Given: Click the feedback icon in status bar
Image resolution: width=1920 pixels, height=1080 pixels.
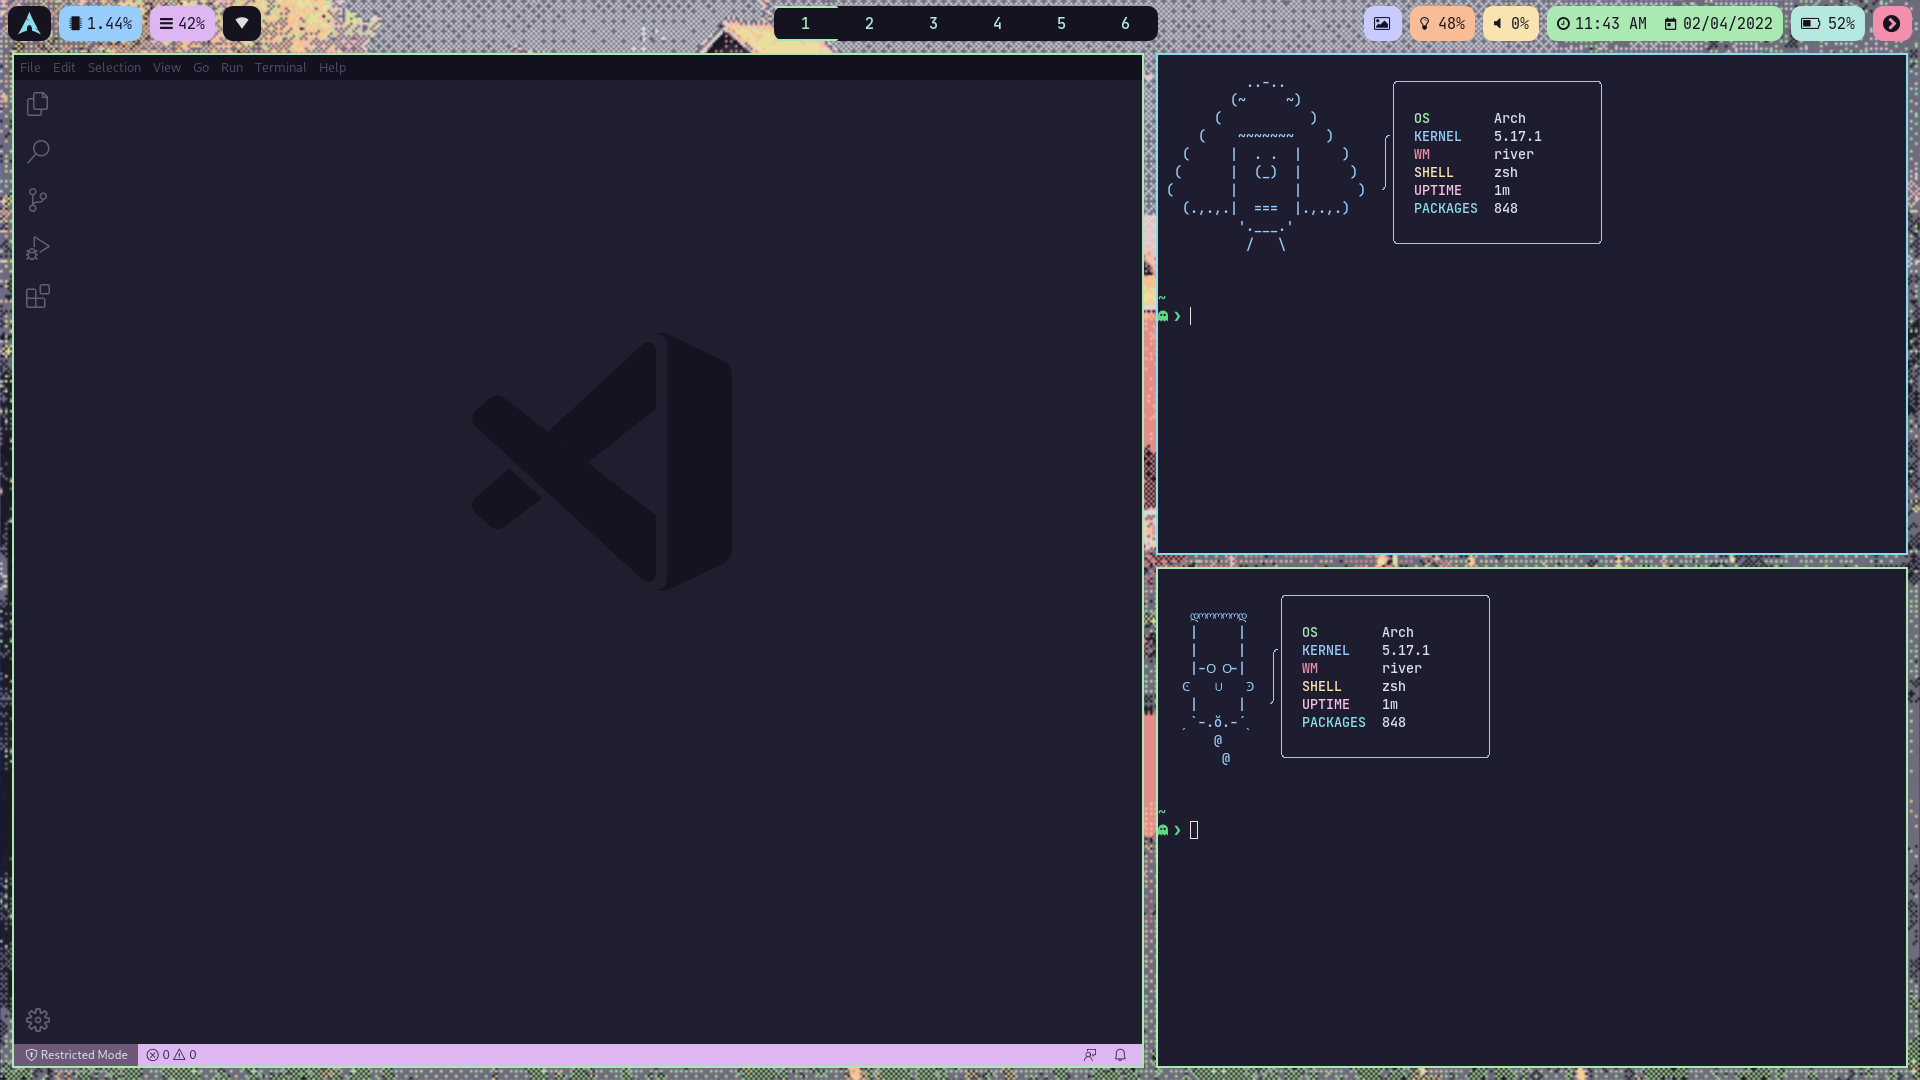Looking at the screenshot, I should point(1090,1055).
